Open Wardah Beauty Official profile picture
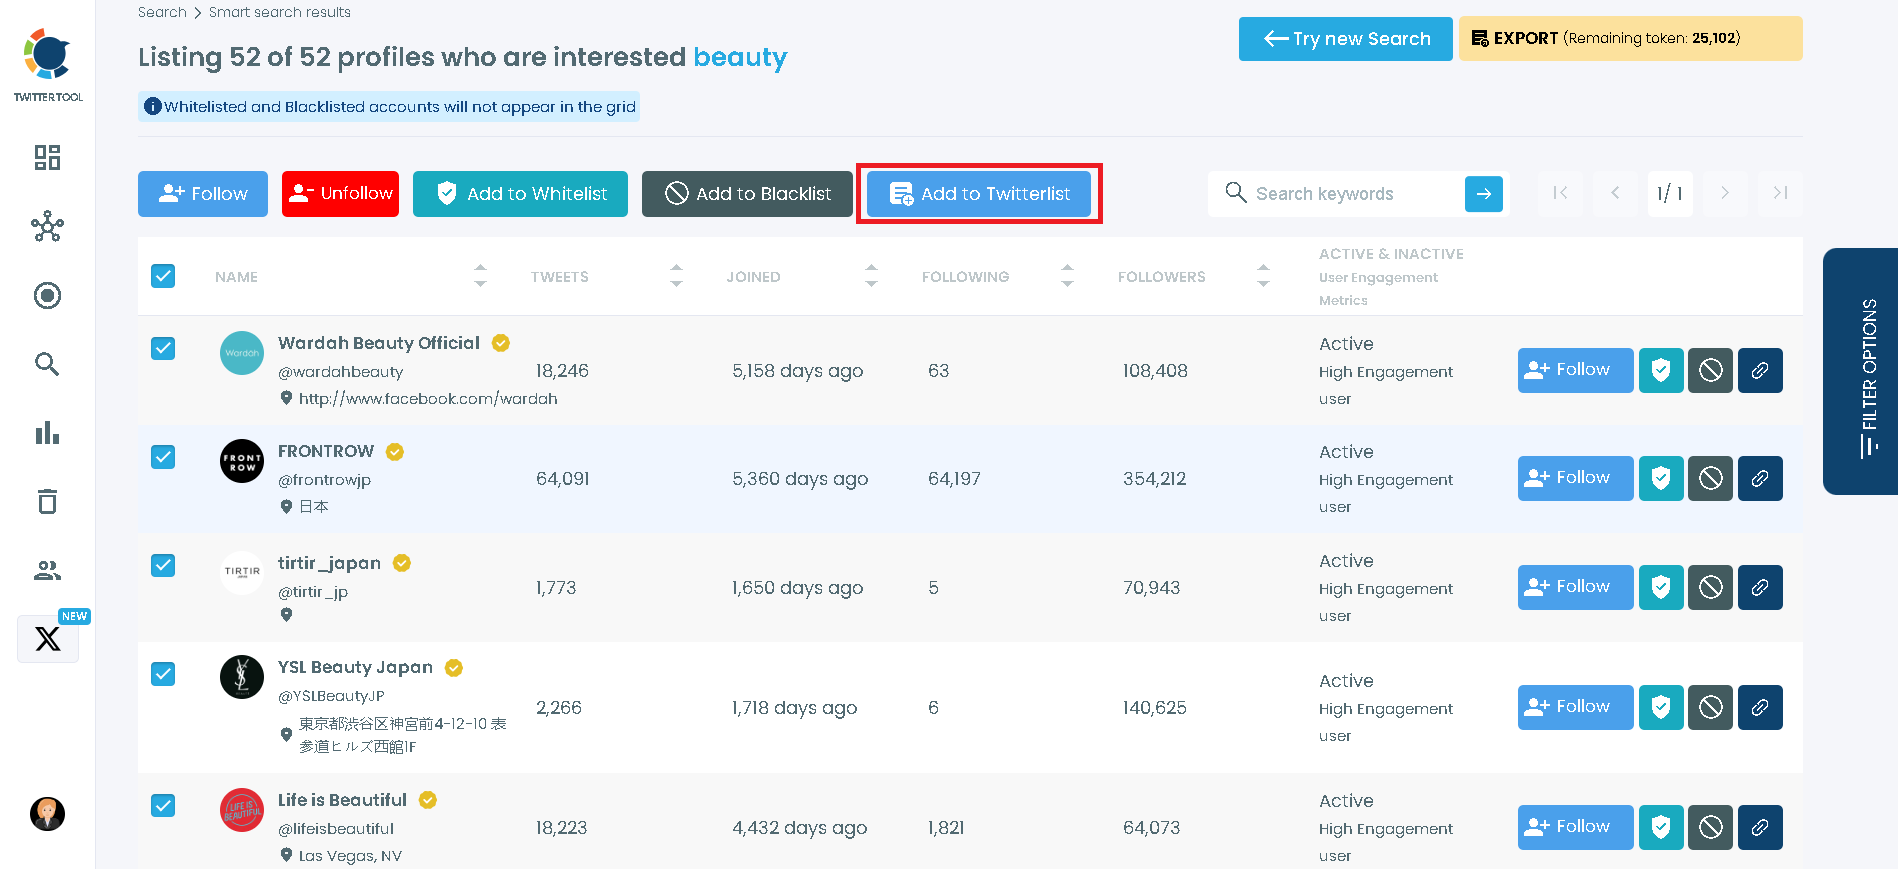The image size is (1898, 869). coord(242,353)
